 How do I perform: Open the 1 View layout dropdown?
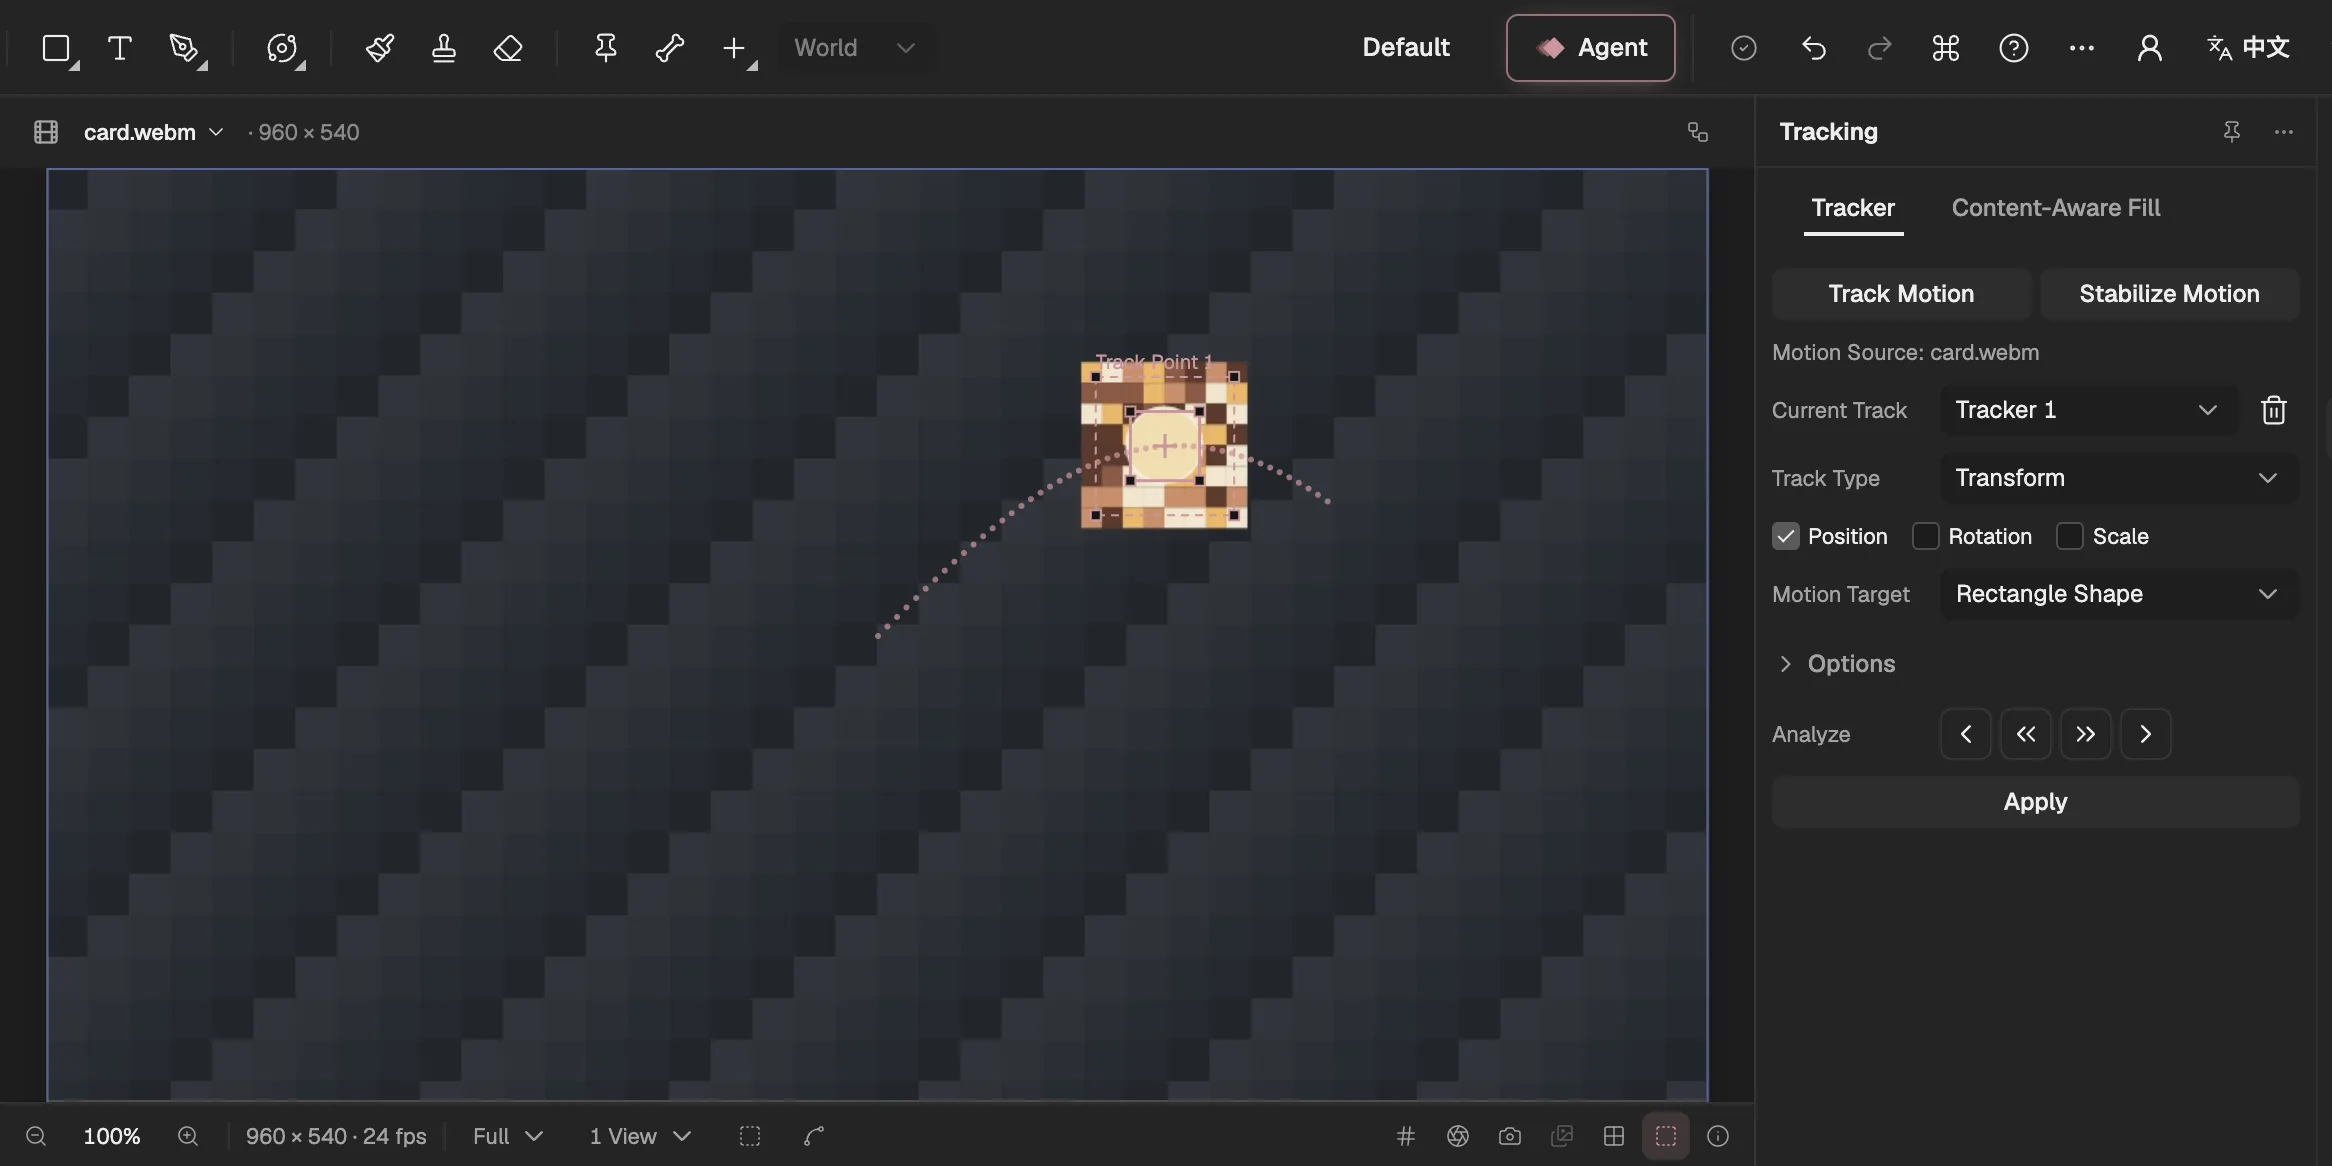tap(640, 1136)
